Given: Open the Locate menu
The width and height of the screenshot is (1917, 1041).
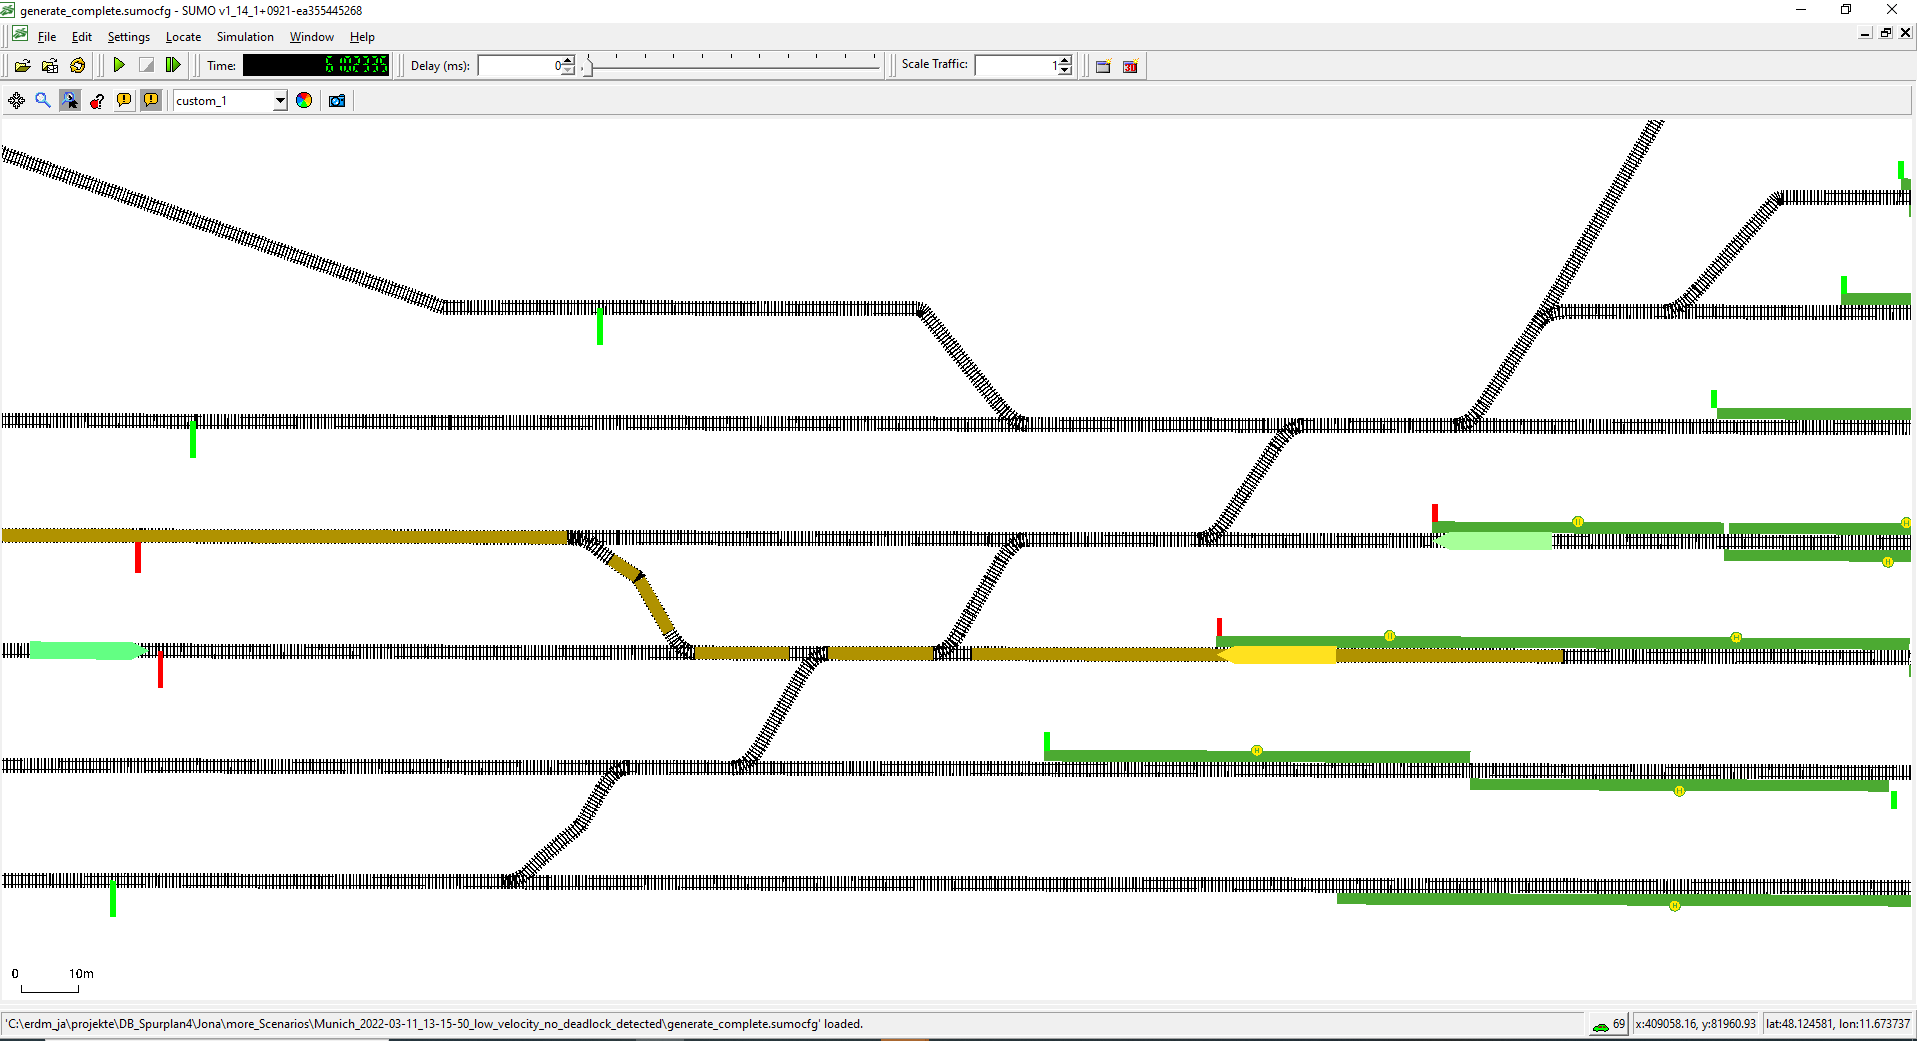Looking at the screenshot, I should click(183, 37).
